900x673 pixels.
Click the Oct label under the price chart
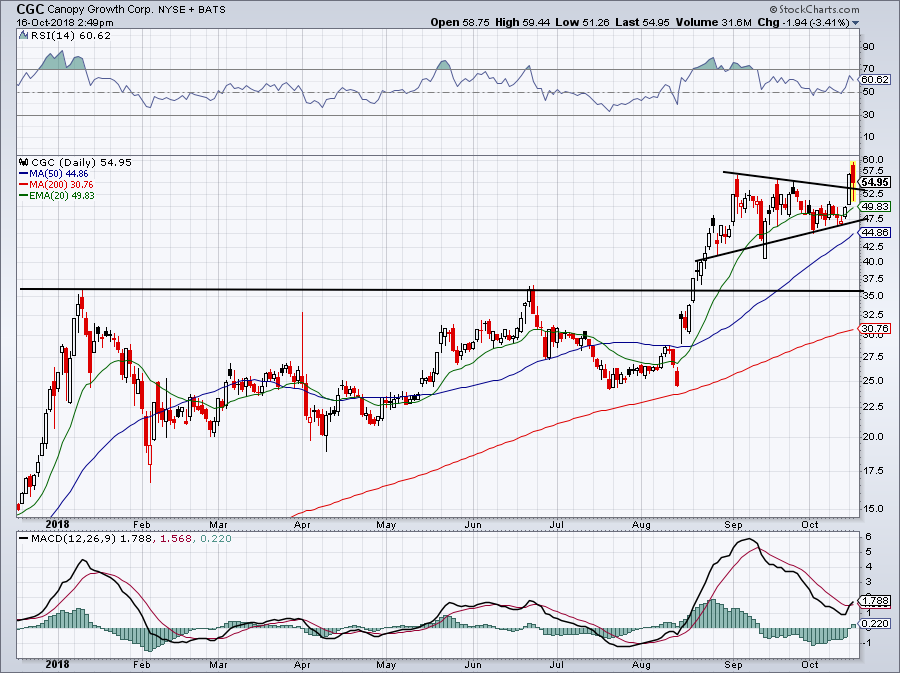[810, 525]
